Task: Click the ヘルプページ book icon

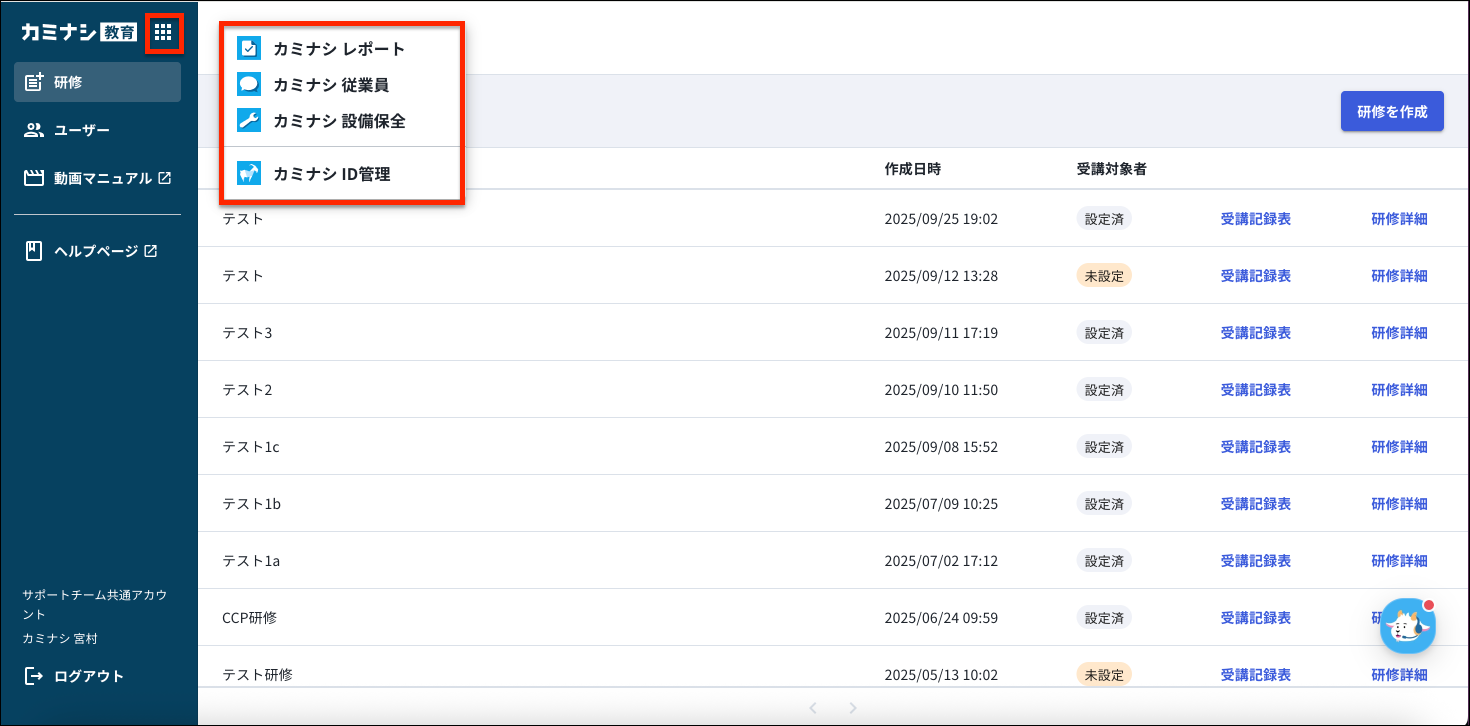Action: point(34,251)
